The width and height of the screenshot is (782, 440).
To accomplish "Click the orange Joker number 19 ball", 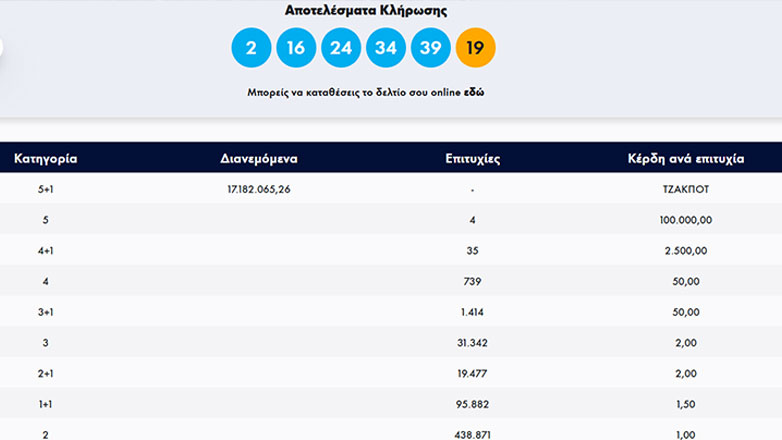I will click(x=475, y=47).
